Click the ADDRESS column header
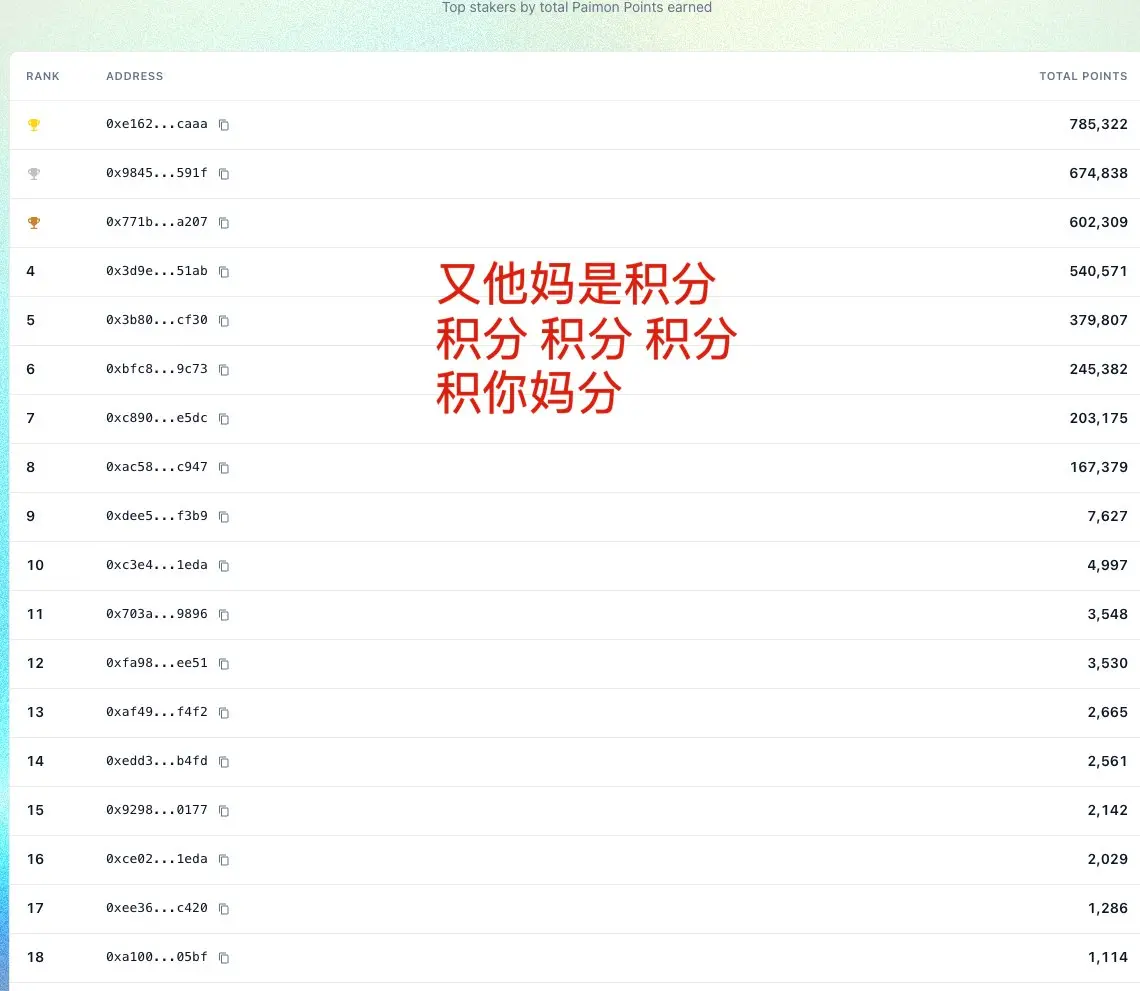Screen dimensions: 1140x991 pyautogui.click(x=135, y=76)
